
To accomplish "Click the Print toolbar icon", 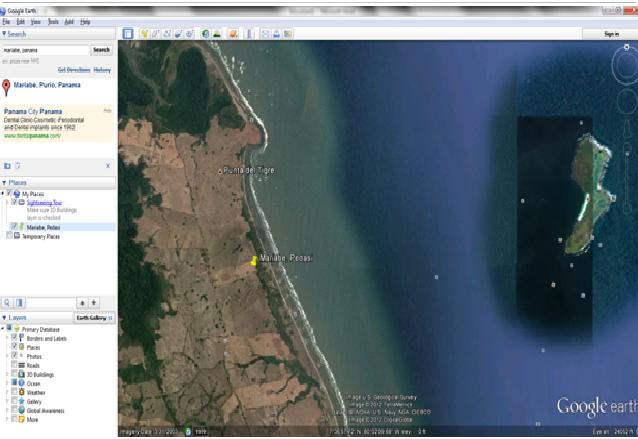I will [277, 33].
